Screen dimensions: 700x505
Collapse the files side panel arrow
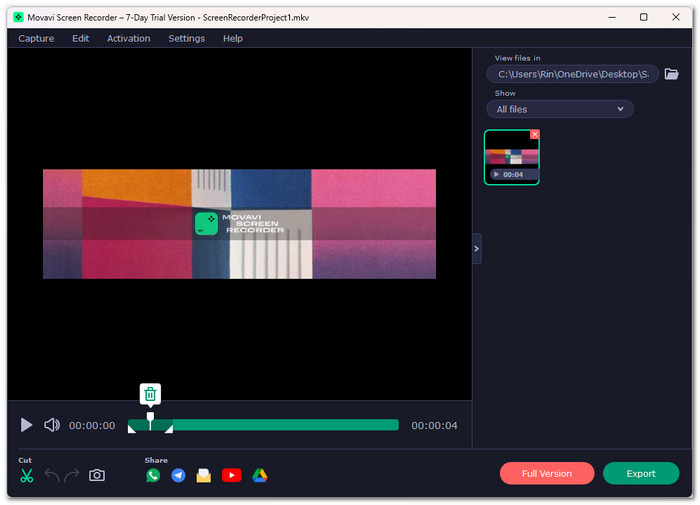pyautogui.click(x=476, y=249)
